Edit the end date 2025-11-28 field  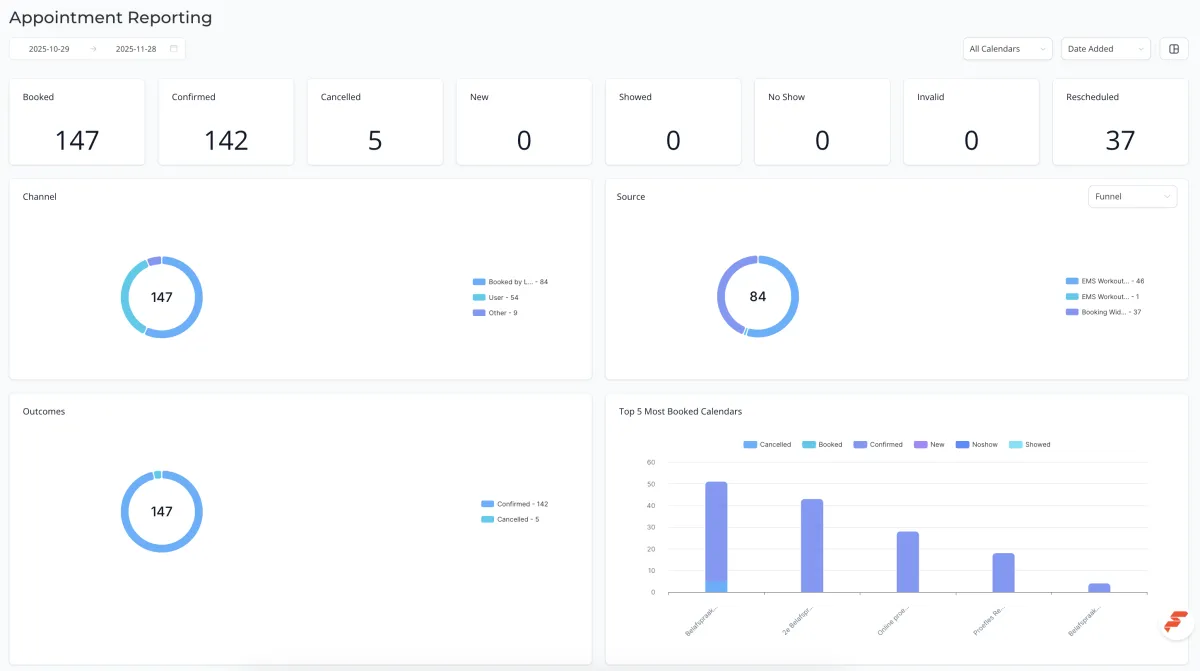136,48
